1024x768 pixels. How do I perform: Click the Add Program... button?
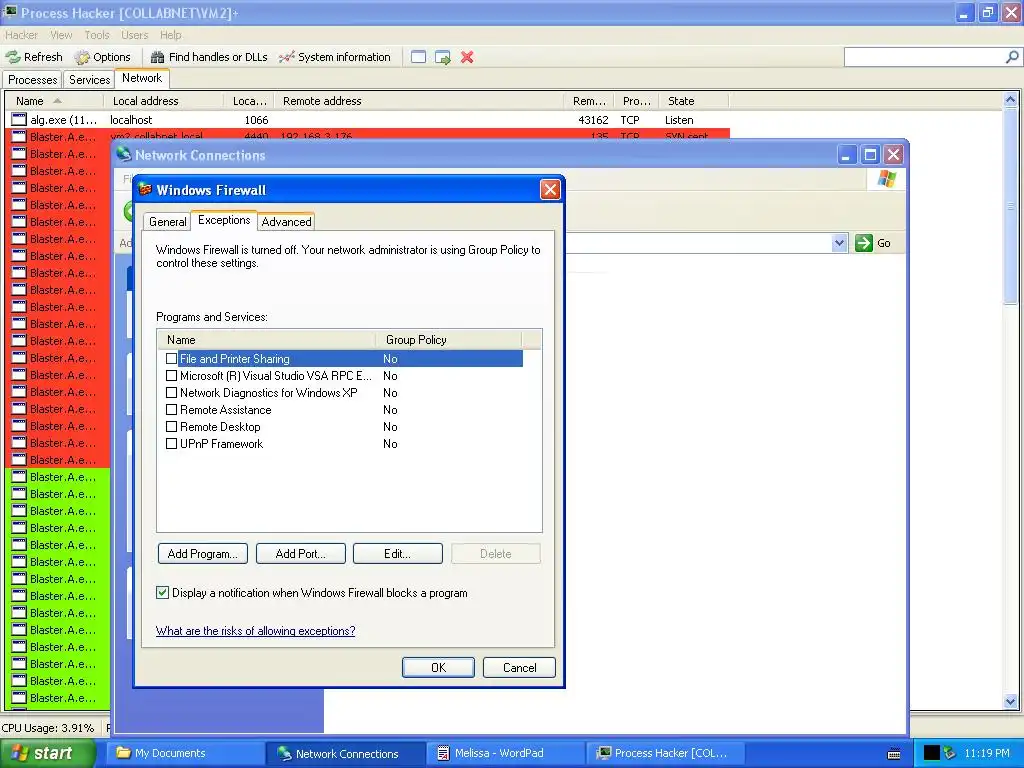pos(202,554)
